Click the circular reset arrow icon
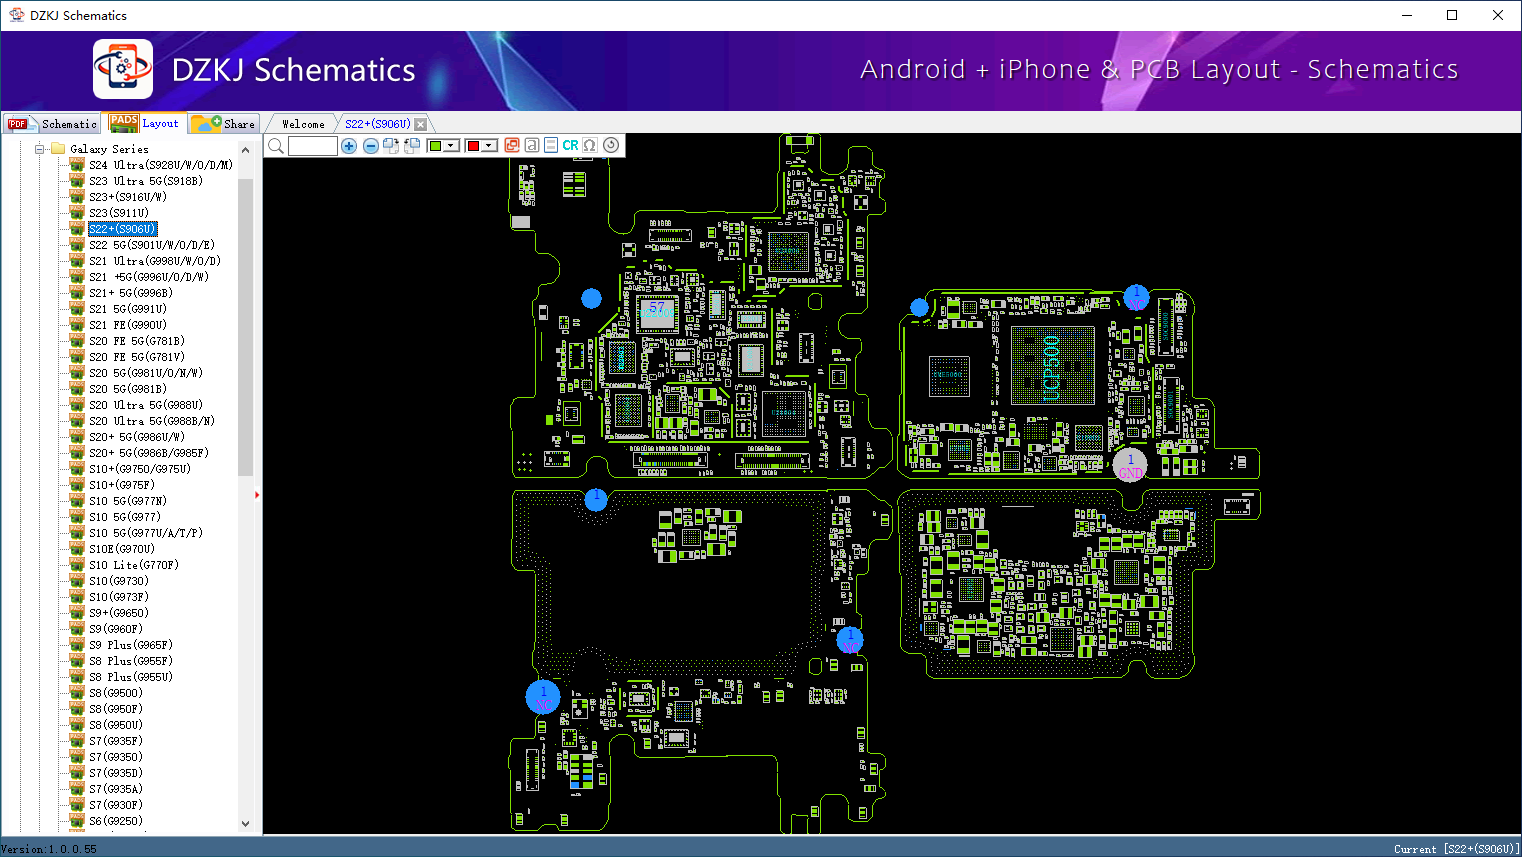This screenshot has height=857, width=1522. [x=611, y=145]
